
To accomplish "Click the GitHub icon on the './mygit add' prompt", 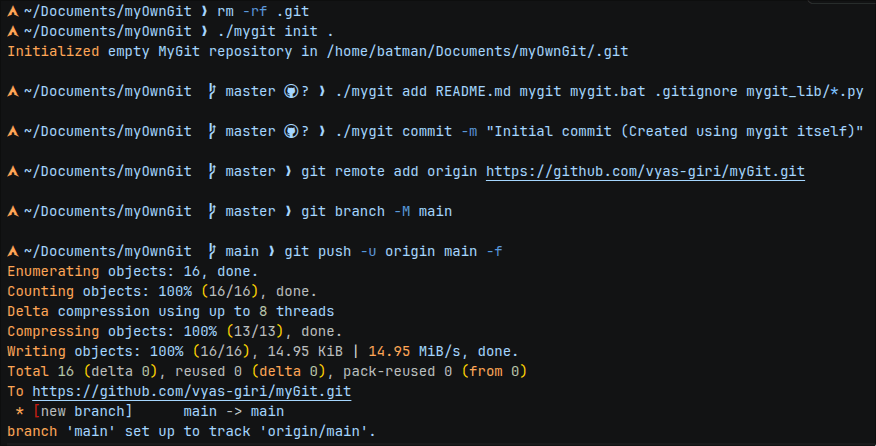I will (291, 91).
